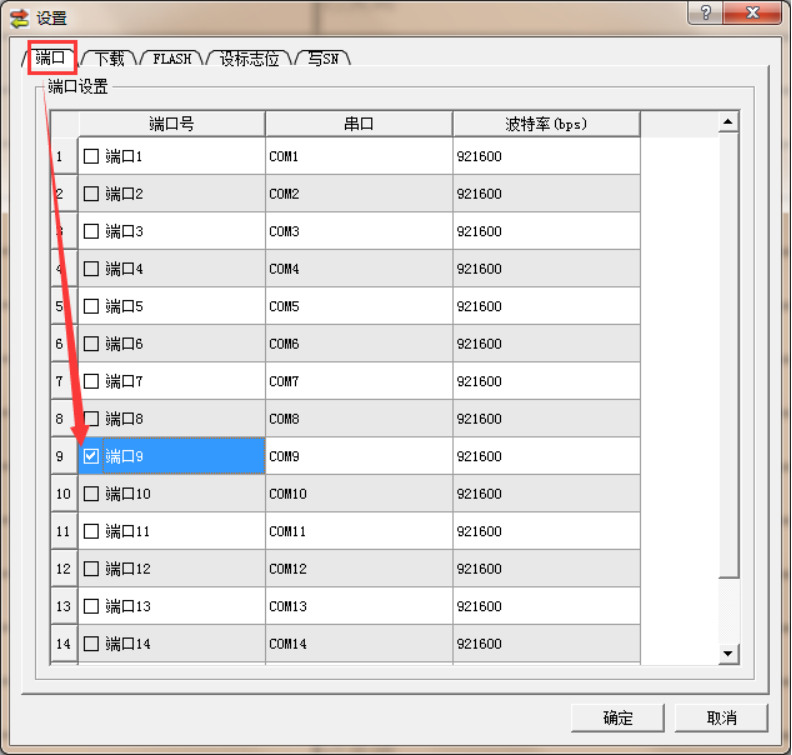Select row header number 14
The width and height of the screenshot is (792, 755).
point(64,644)
